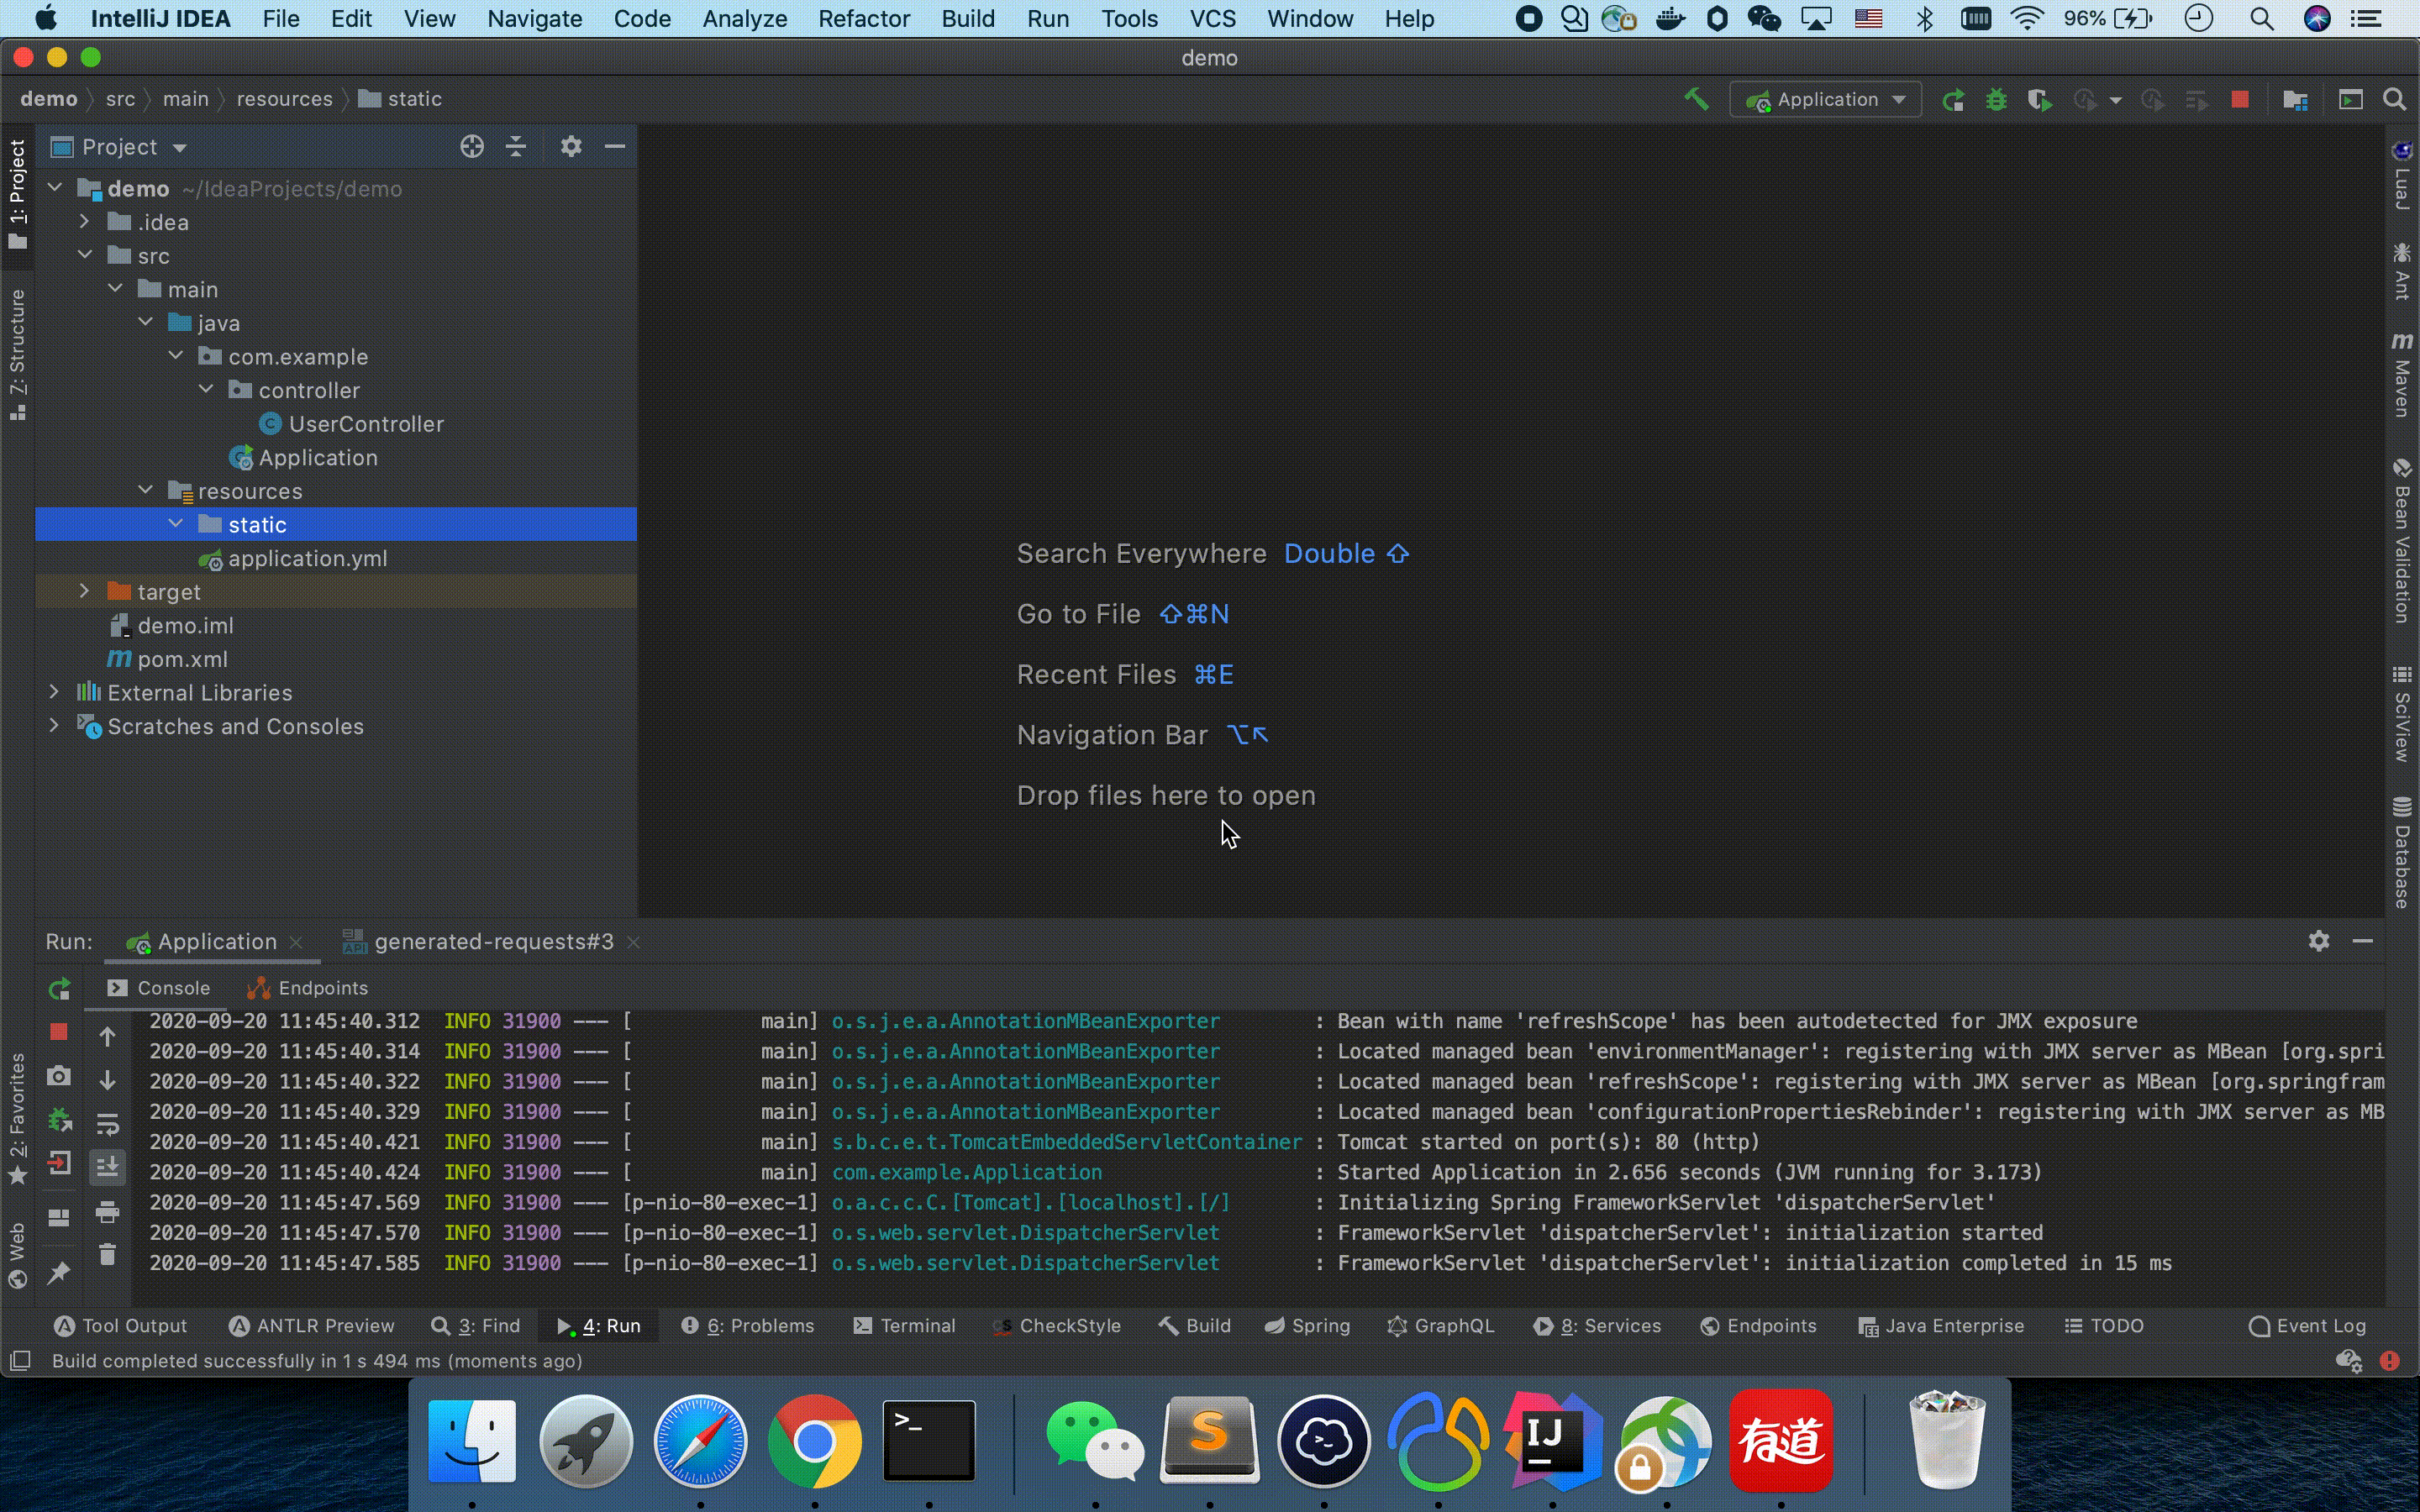This screenshot has height=1512, width=2420.
Task: Select the UserController class in tree
Action: click(x=365, y=424)
